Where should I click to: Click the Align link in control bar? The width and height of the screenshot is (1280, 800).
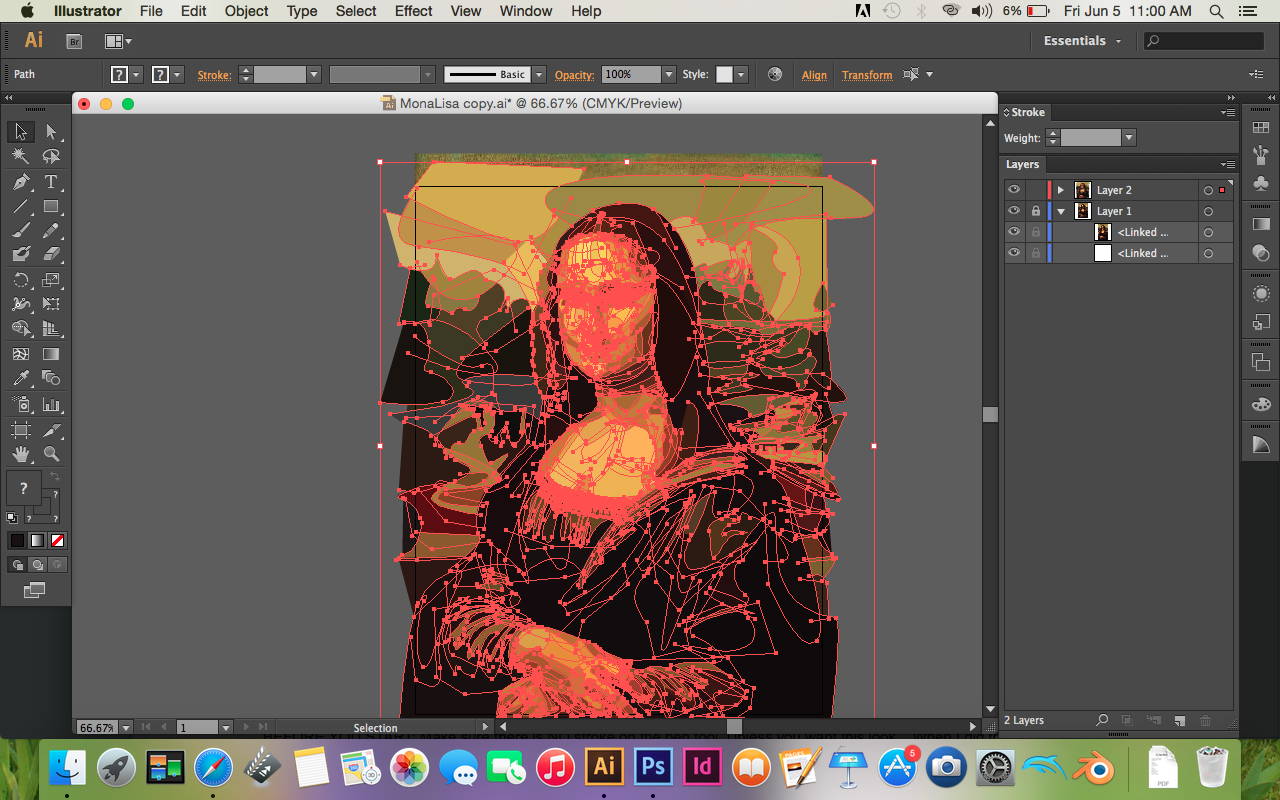click(x=814, y=75)
